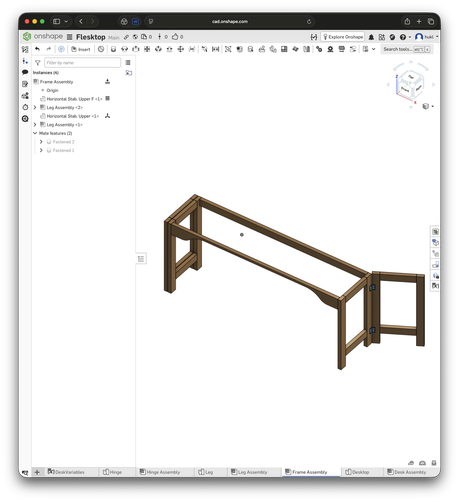The width and height of the screenshot is (459, 502).
Task: Select Horizontal Stab. Upper F <1> instance
Action: click(x=74, y=99)
